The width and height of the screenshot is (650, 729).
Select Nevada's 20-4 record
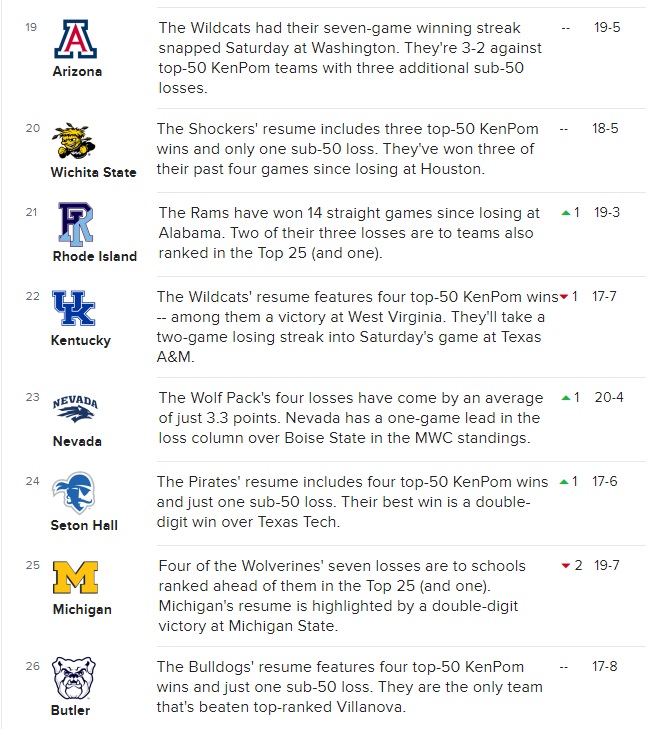tap(609, 398)
